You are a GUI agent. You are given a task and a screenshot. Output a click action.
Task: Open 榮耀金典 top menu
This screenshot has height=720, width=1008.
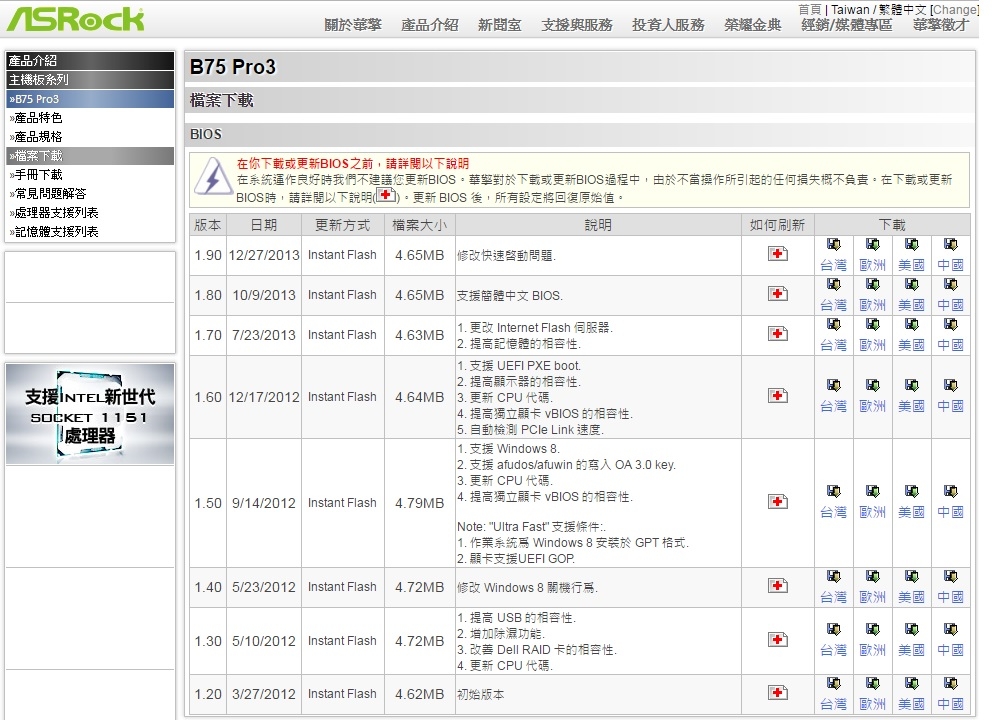pos(752,25)
